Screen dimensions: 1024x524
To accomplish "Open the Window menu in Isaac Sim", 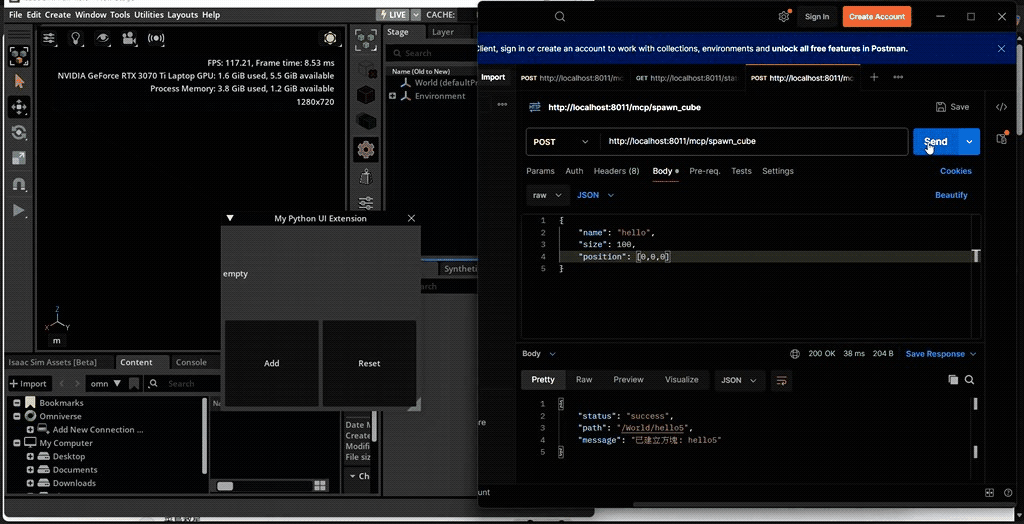I will pyautogui.click(x=91, y=14).
